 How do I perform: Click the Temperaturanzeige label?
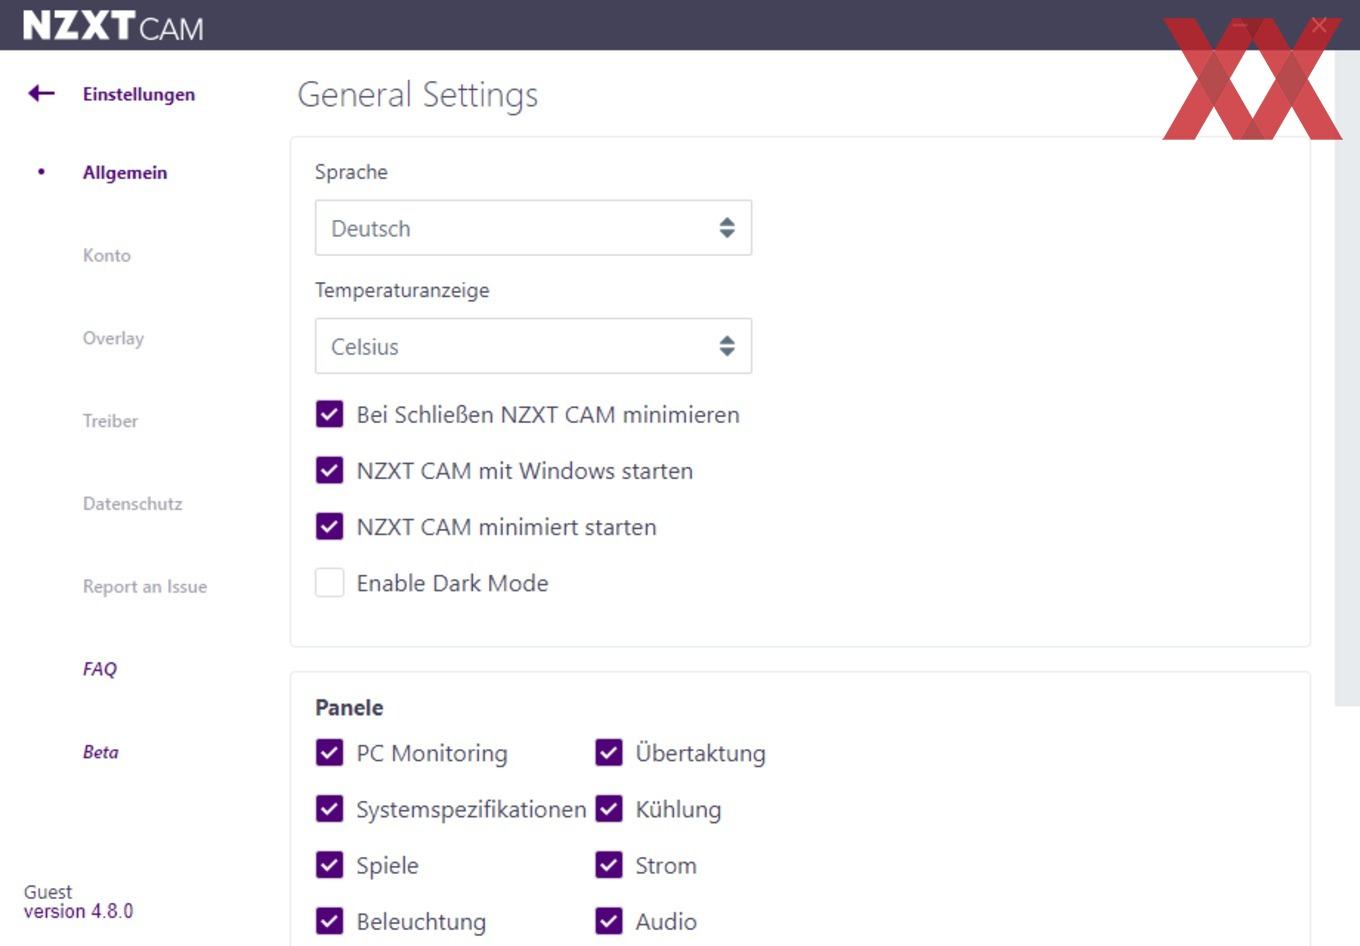pyautogui.click(x=402, y=290)
